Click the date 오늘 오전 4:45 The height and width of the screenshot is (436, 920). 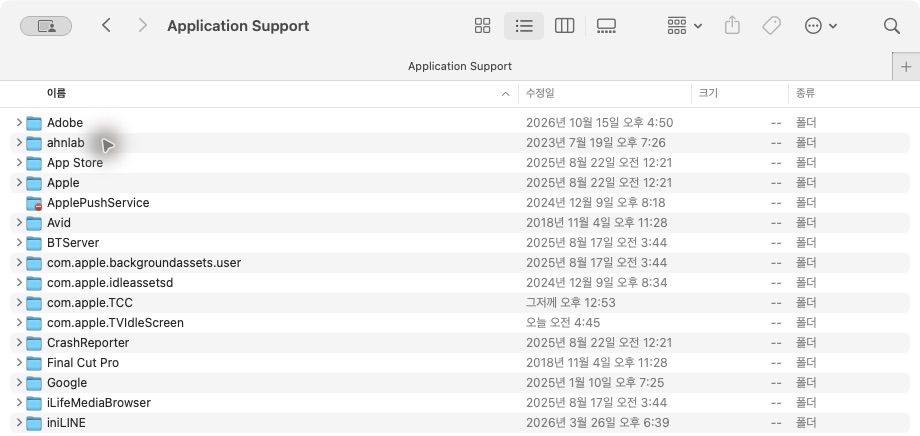[563, 323]
